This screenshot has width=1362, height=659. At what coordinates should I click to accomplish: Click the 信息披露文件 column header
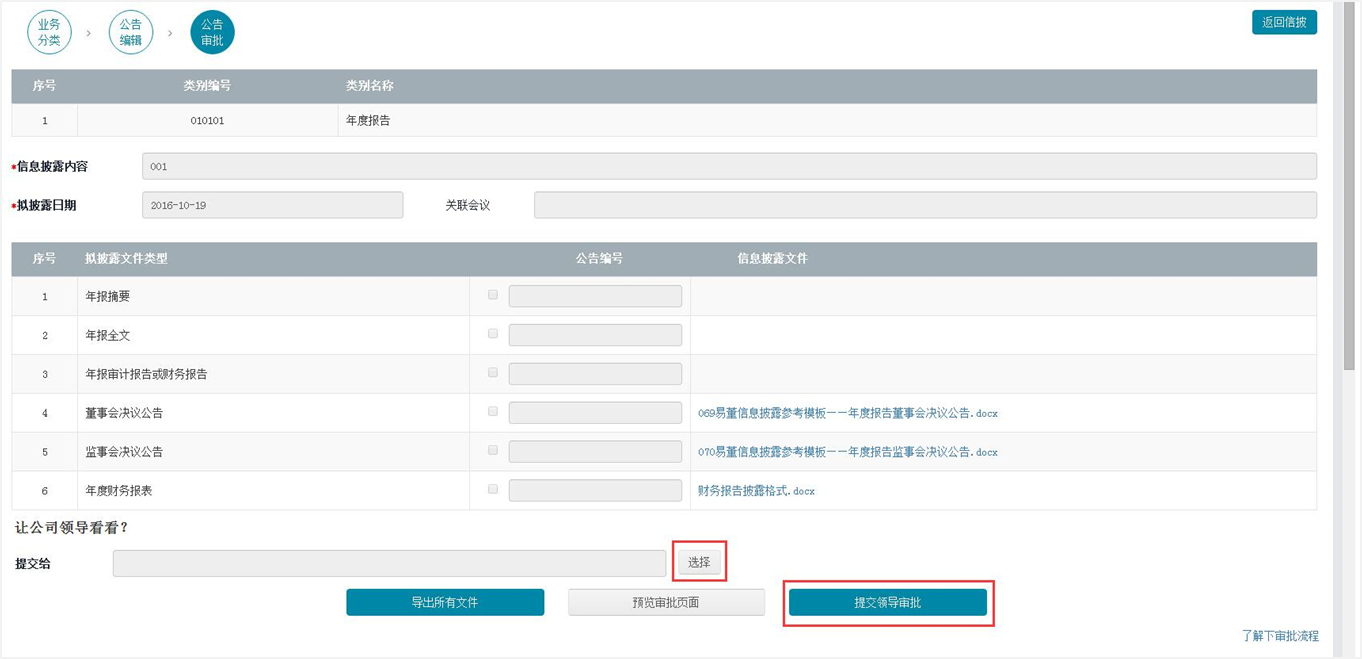(x=772, y=258)
